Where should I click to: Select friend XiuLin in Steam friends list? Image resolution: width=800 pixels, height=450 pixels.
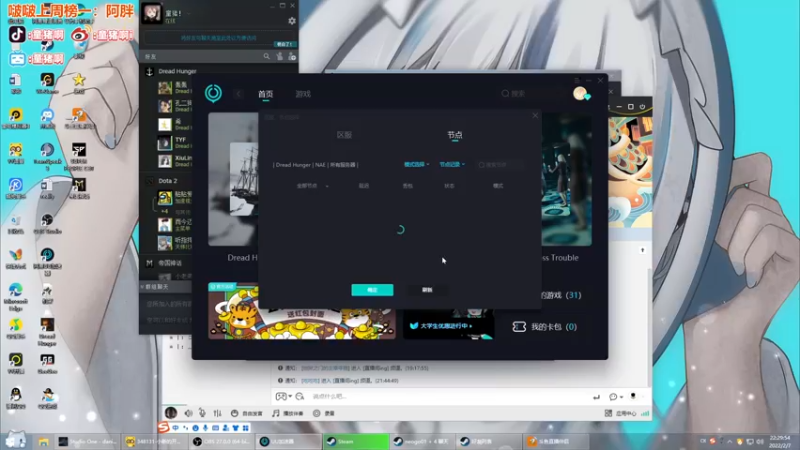tap(174, 161)
